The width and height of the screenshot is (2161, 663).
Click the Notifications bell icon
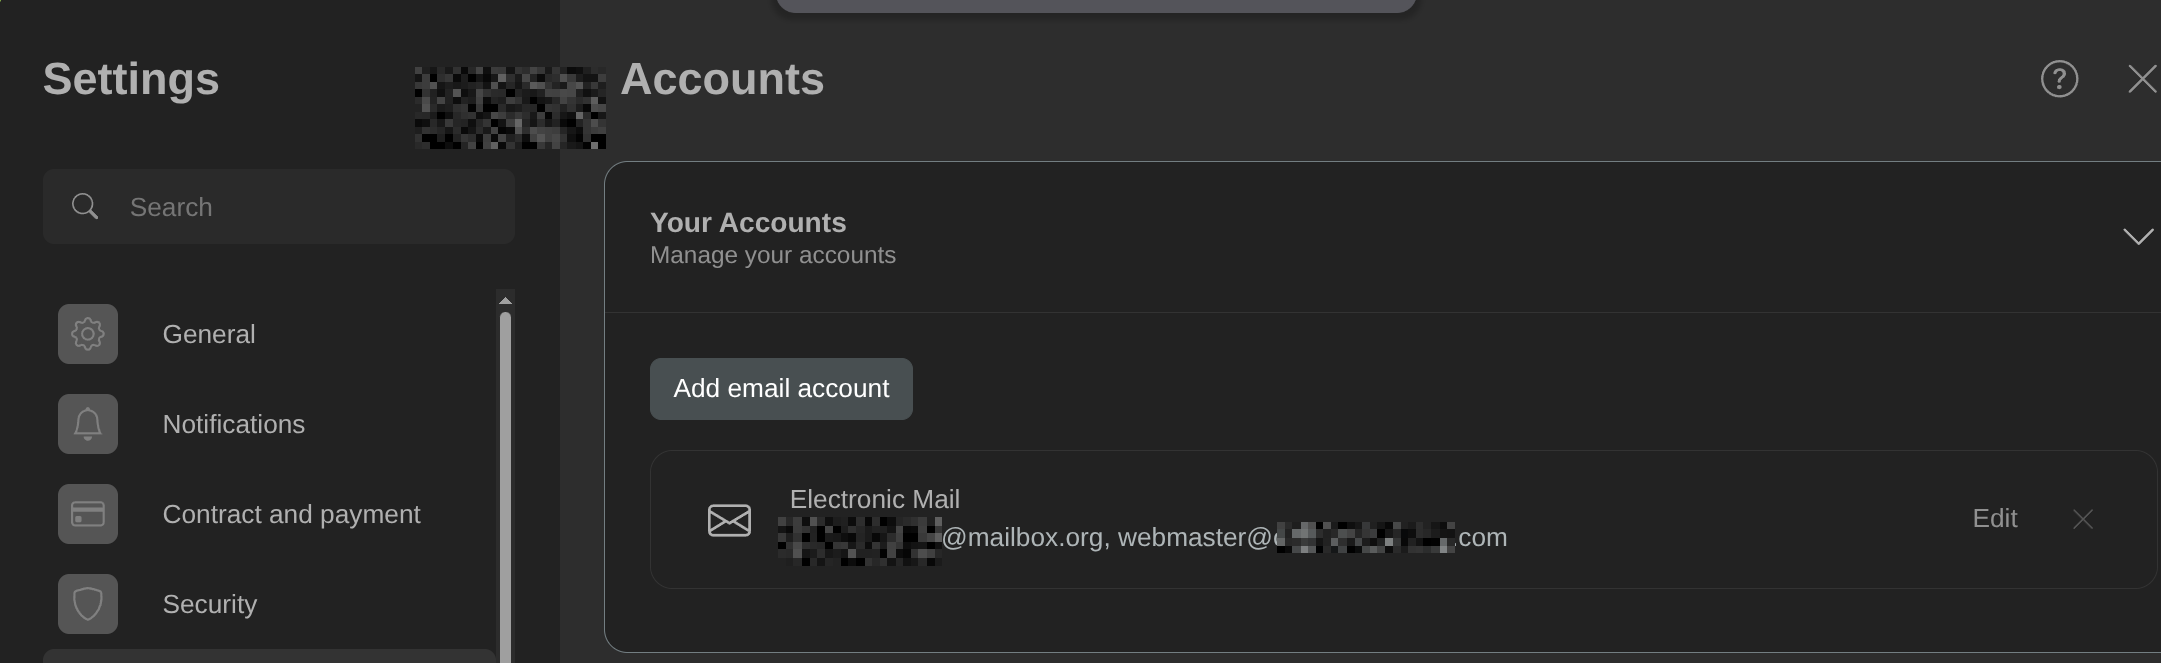88,424
